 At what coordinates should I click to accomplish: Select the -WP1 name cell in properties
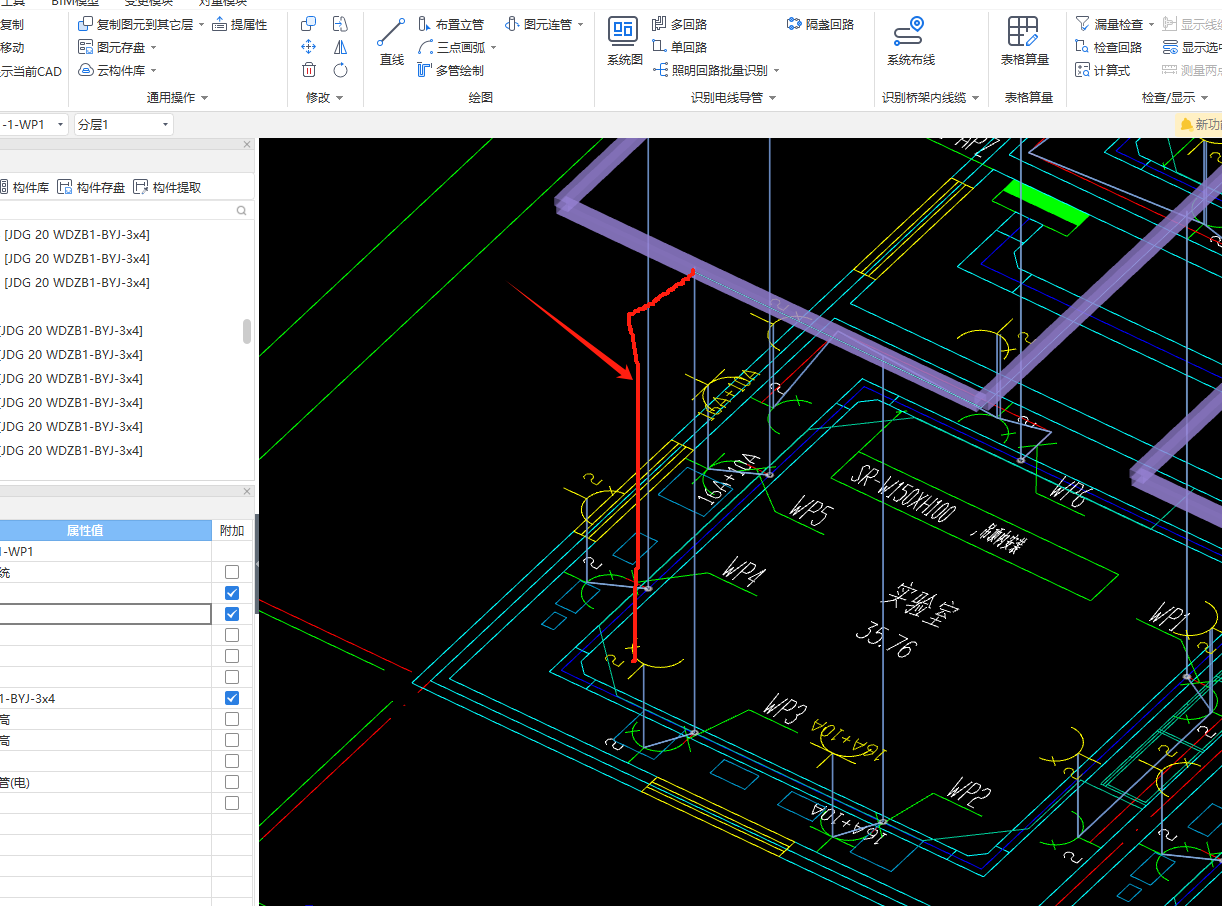[105, 551]
